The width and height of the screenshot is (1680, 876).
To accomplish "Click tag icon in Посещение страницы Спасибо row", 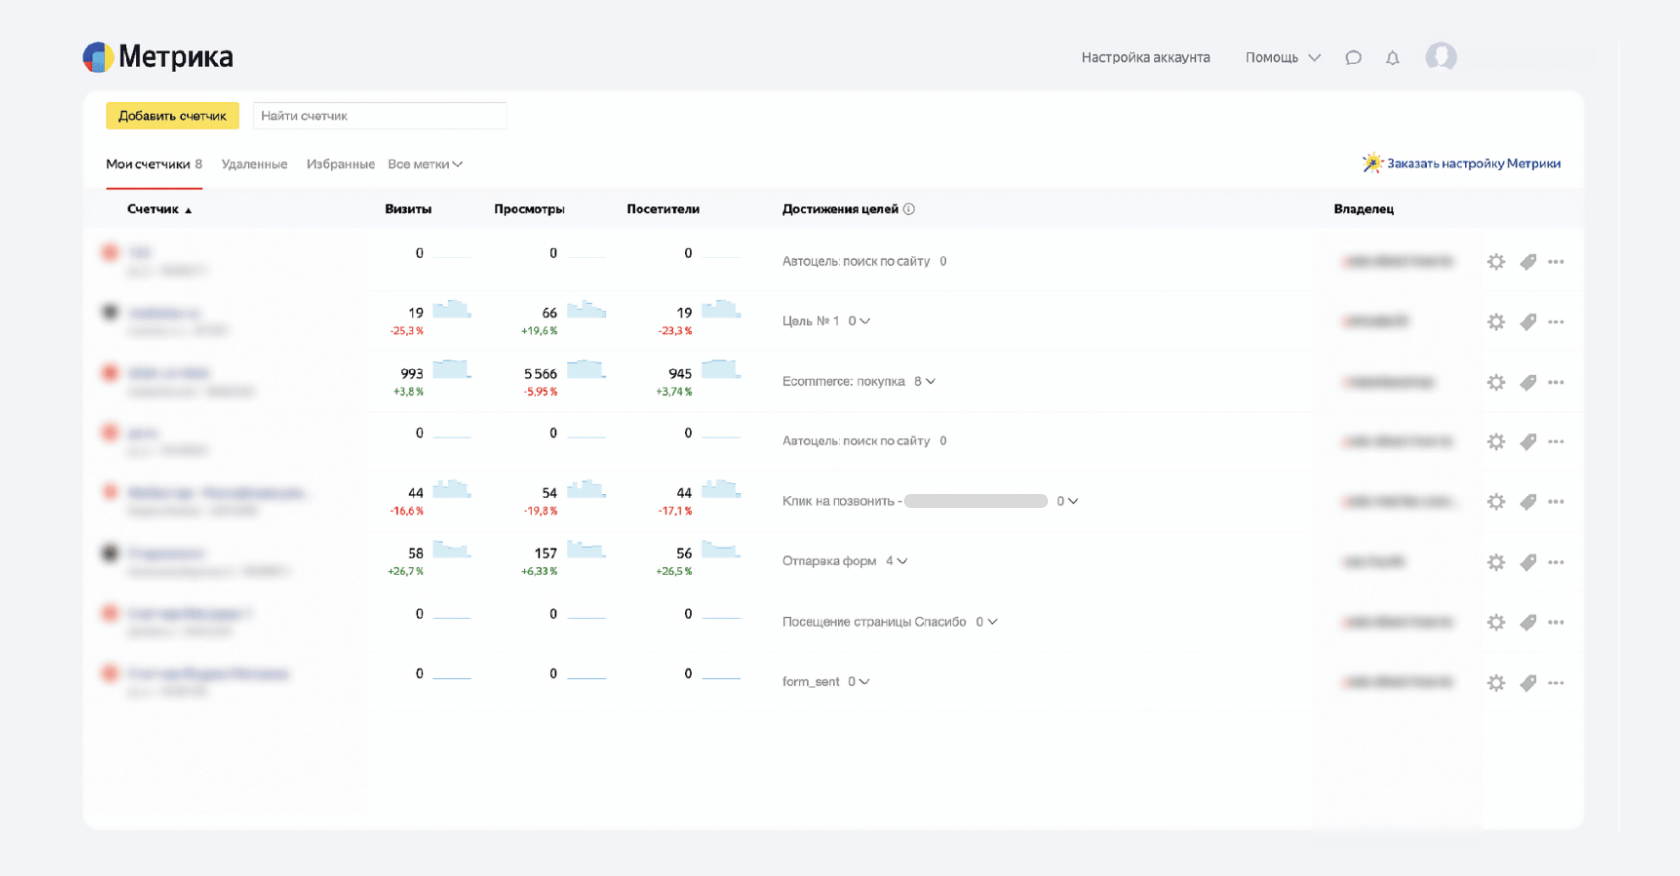I will coord(1528,622).
